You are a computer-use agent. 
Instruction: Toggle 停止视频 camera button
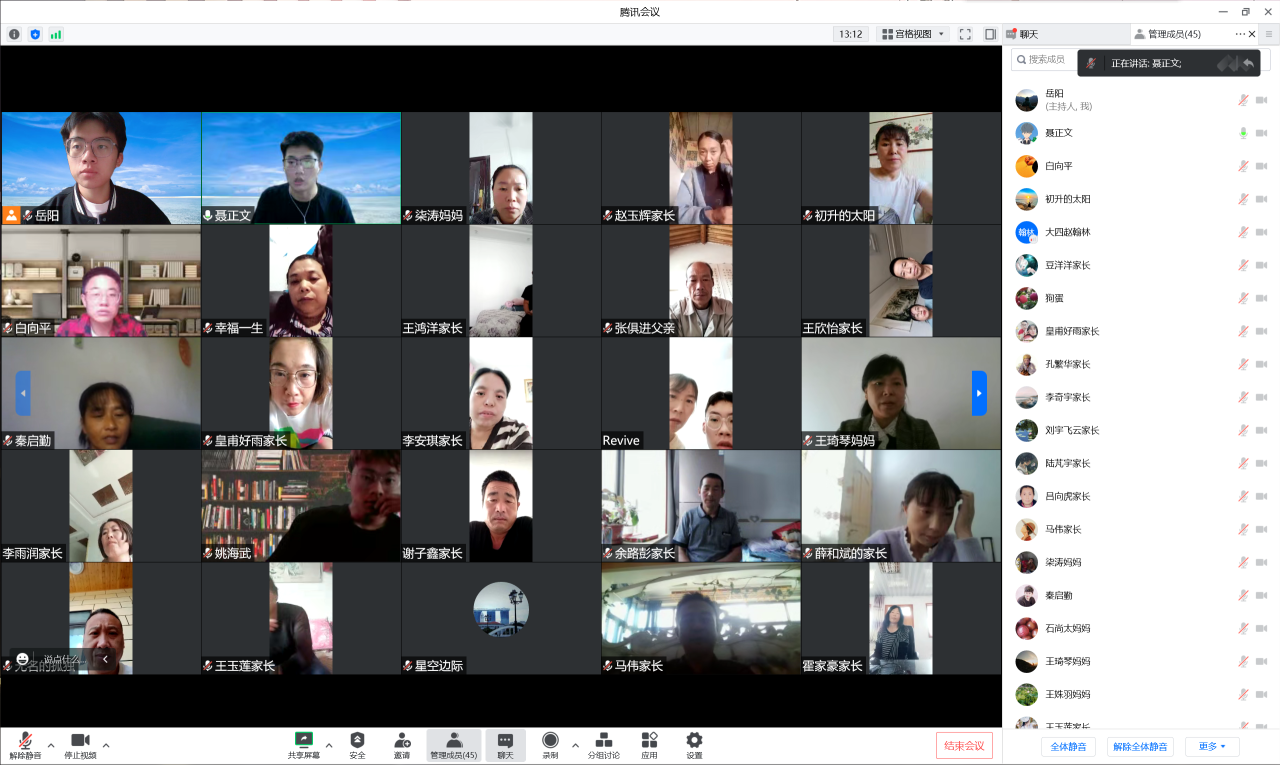80,741
